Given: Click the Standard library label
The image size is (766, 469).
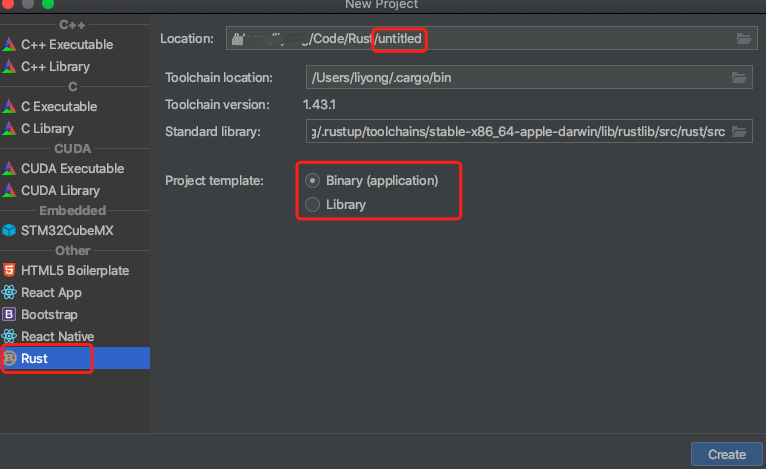Looking at the screenshot, I should pos(213,131).
